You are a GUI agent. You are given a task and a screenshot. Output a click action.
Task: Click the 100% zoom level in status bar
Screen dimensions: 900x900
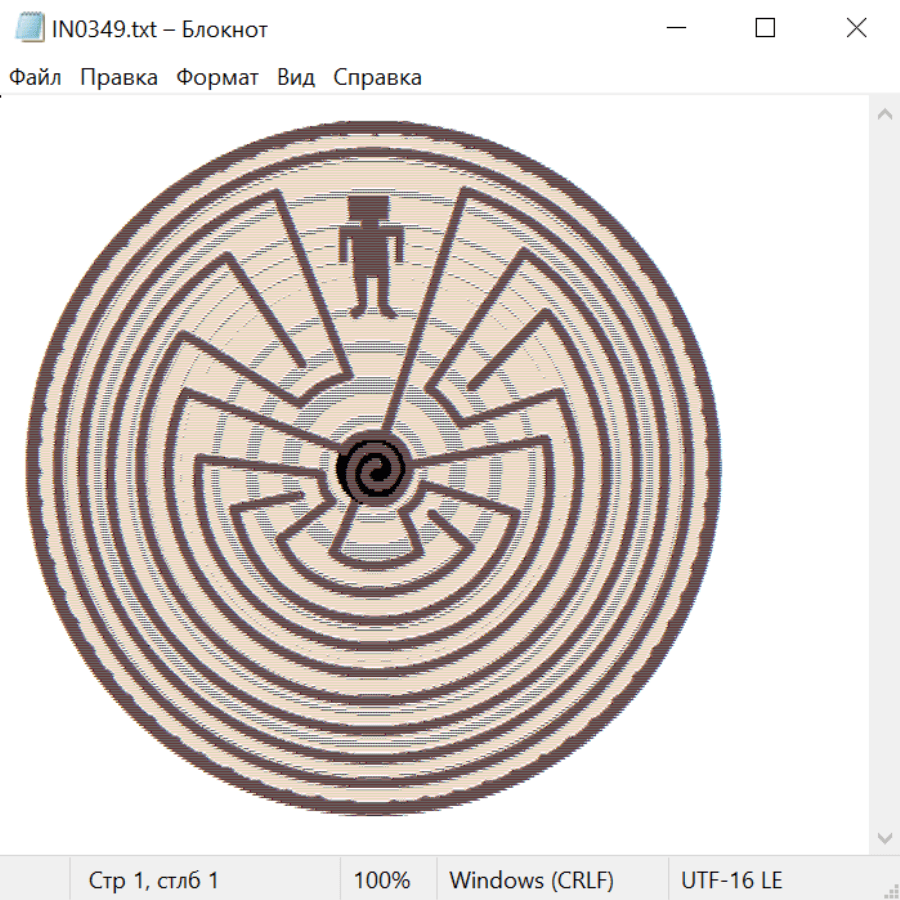pyautogui.click(x=382, y=881)
